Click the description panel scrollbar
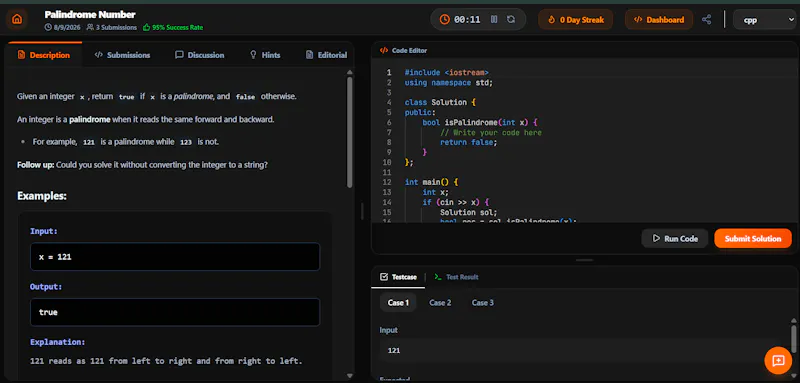 [349, 132]
